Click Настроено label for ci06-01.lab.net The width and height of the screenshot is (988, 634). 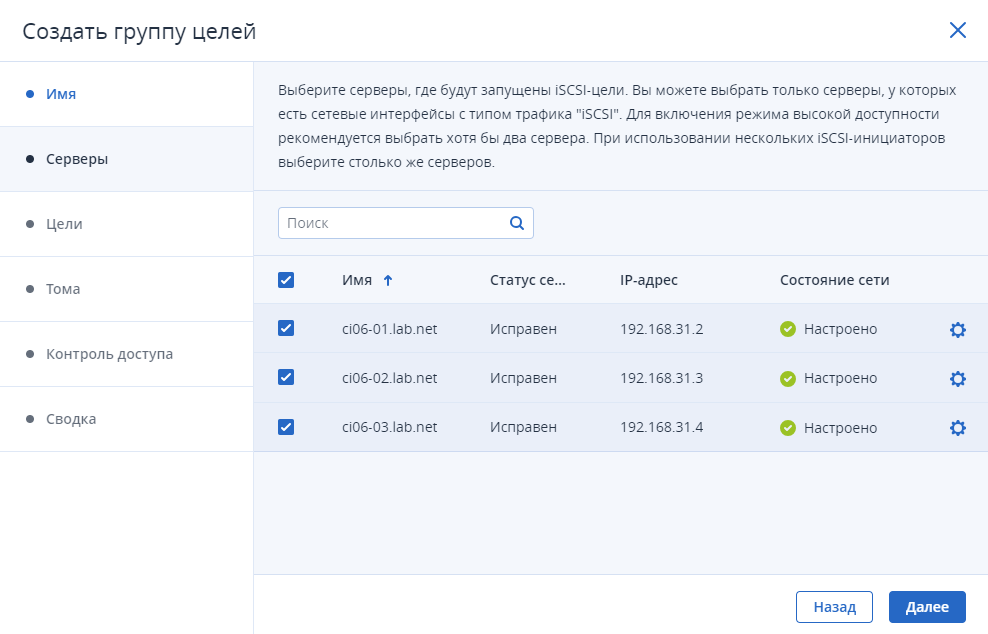click(x=841, y=329)
